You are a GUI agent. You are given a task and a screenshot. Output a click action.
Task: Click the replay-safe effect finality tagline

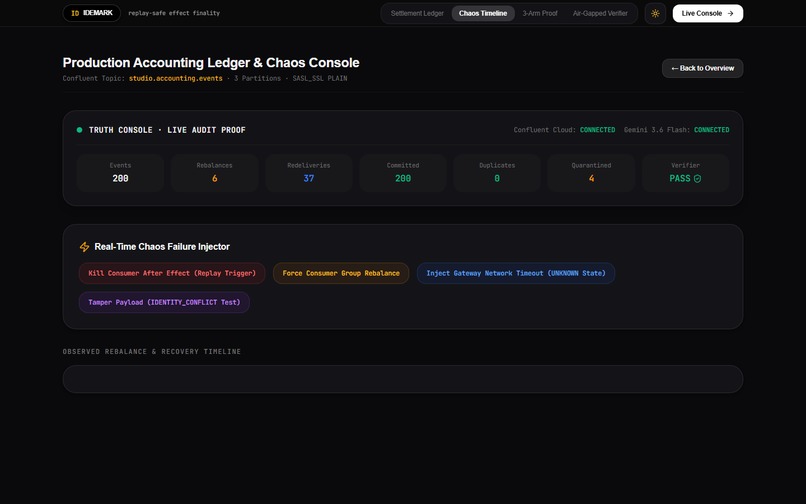pyautogui.click(x=174, y=13)
